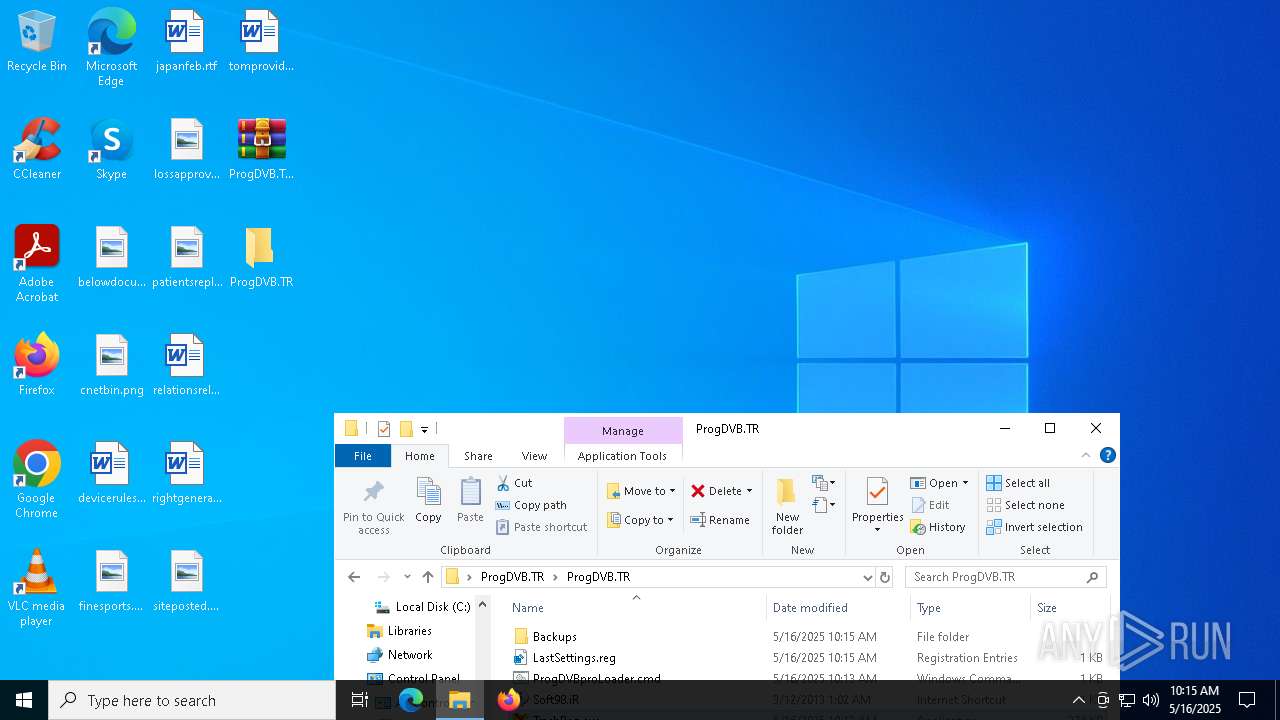Expand the address bar history dropdown
Screen dimensions: 1280x720
point(867,577)
